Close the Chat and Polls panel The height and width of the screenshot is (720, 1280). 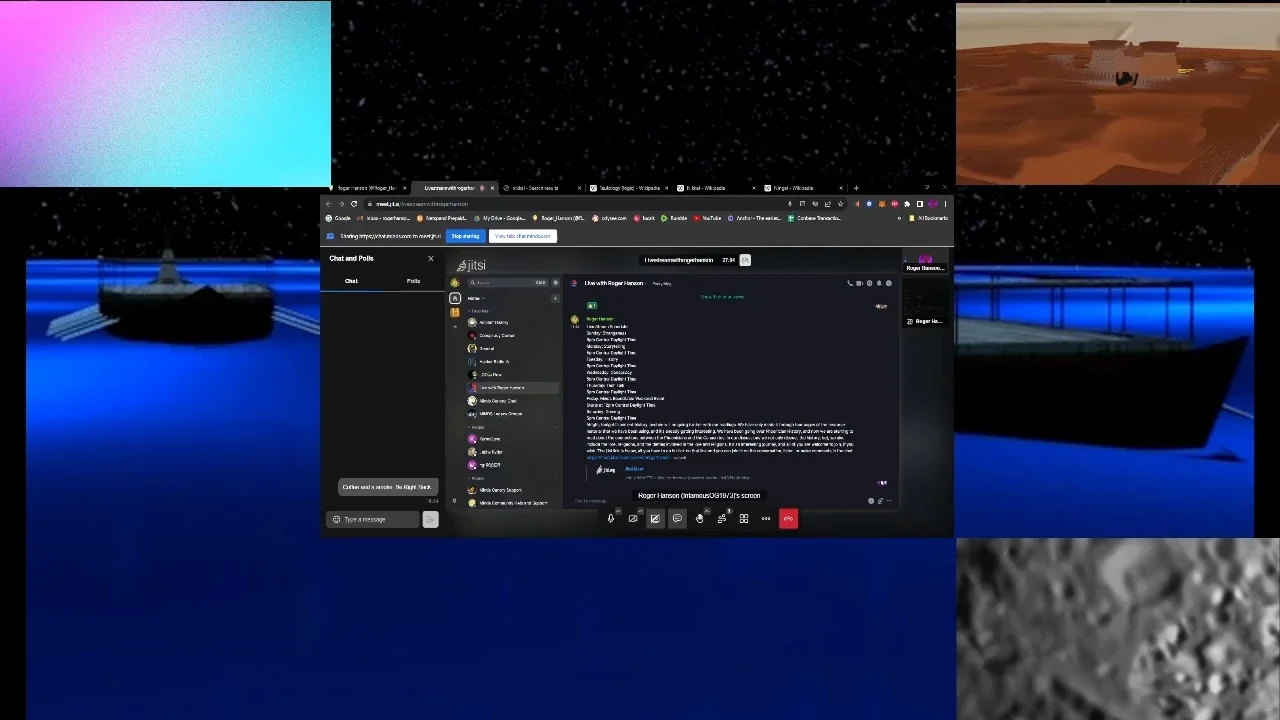pos(431,258)
